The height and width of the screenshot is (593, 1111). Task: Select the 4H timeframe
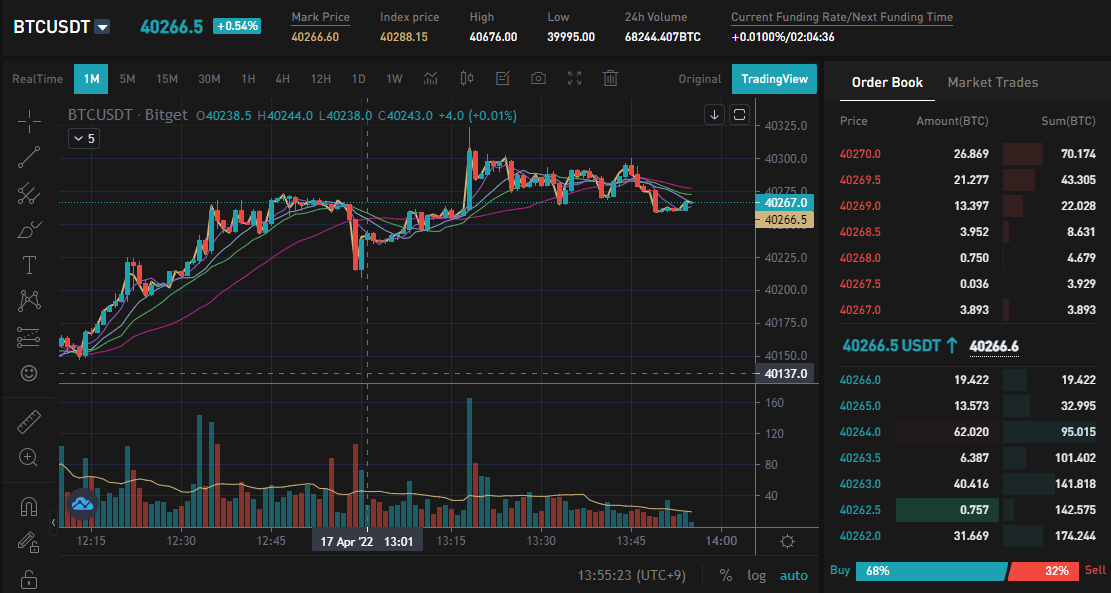point(283,79)
